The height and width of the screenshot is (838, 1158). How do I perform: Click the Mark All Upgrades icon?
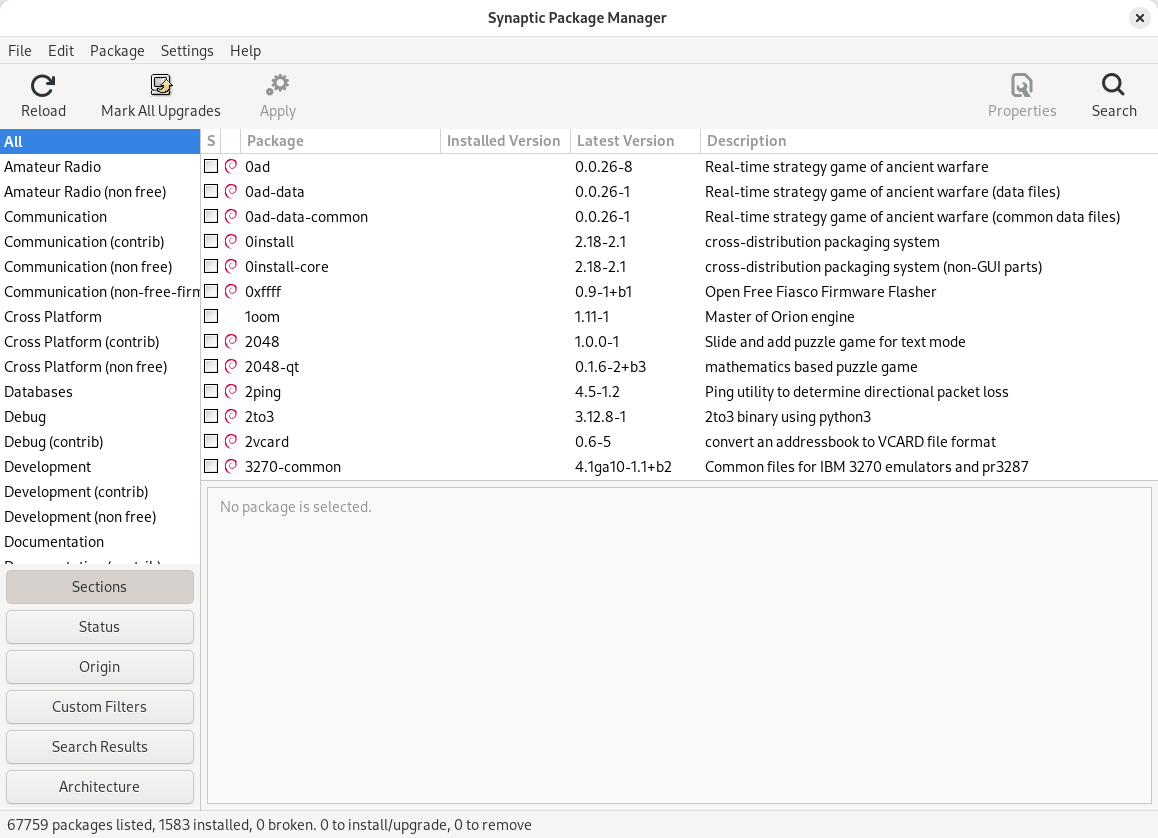pos(161,86)
